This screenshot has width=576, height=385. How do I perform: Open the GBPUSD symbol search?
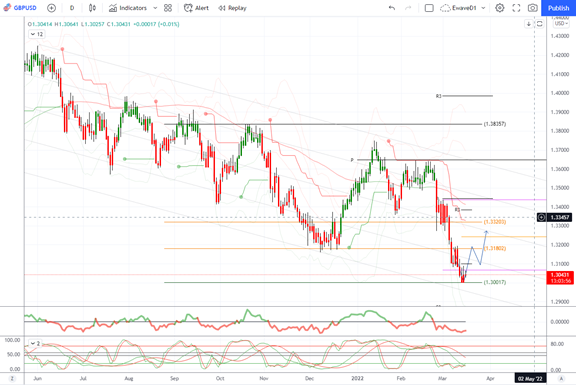click(x=20, y=8)
